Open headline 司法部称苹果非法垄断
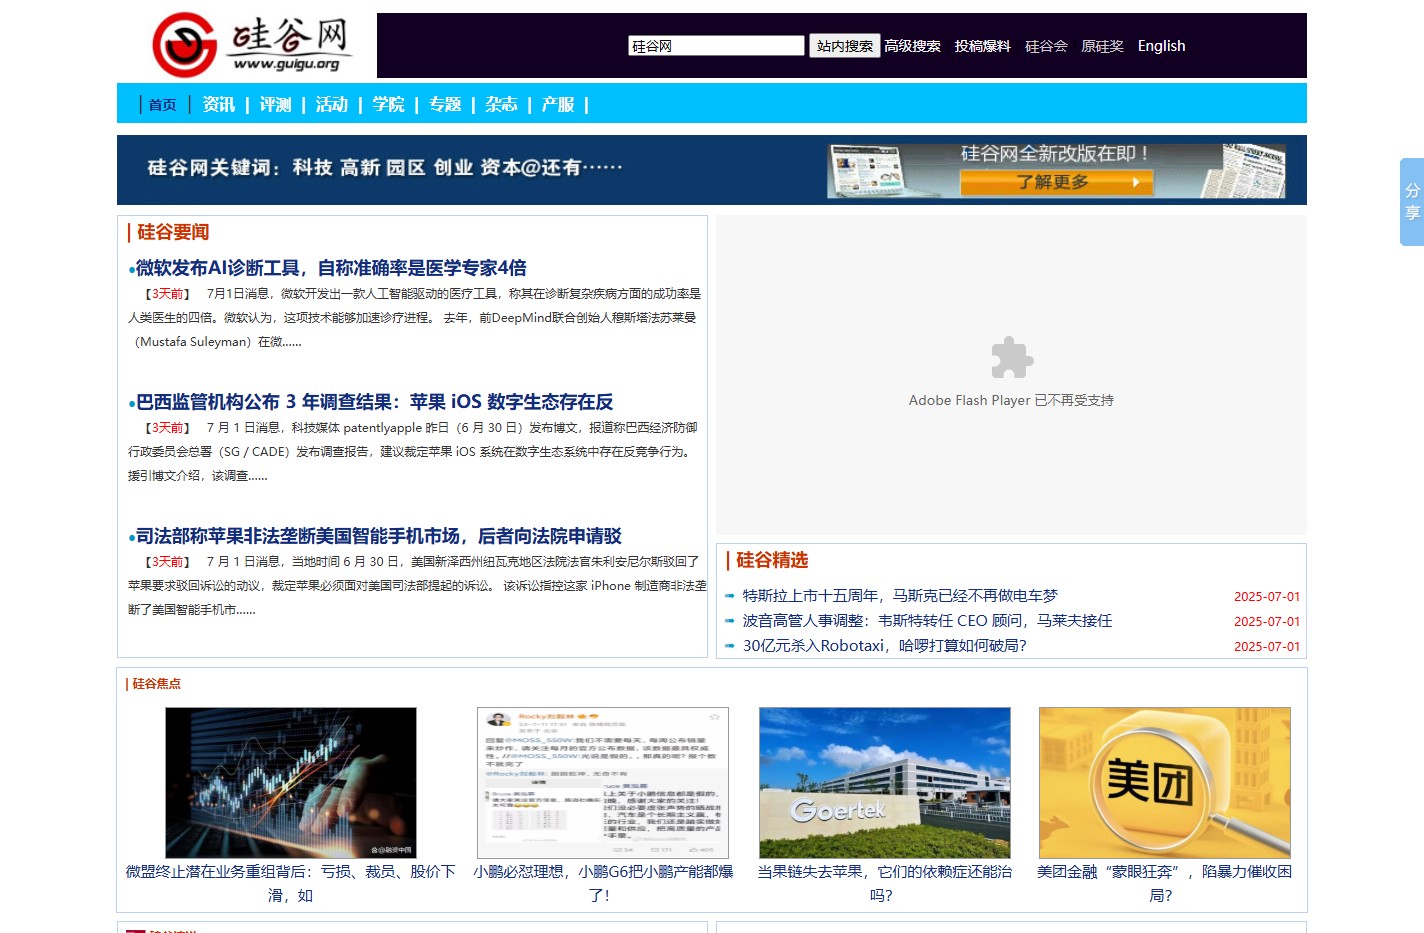The height and width of the screenshot is (933, 1424). (379, 536)
